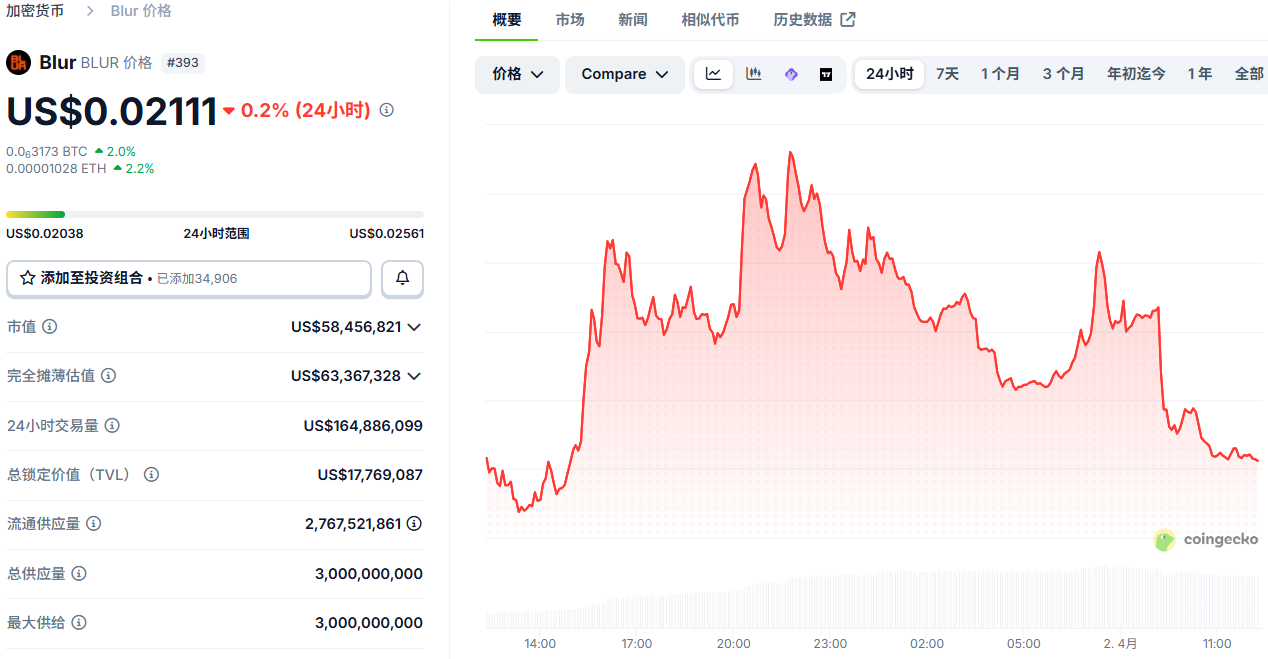Open the Compare dropdown
1268x659 pixels.
click(x=625, y=74)
